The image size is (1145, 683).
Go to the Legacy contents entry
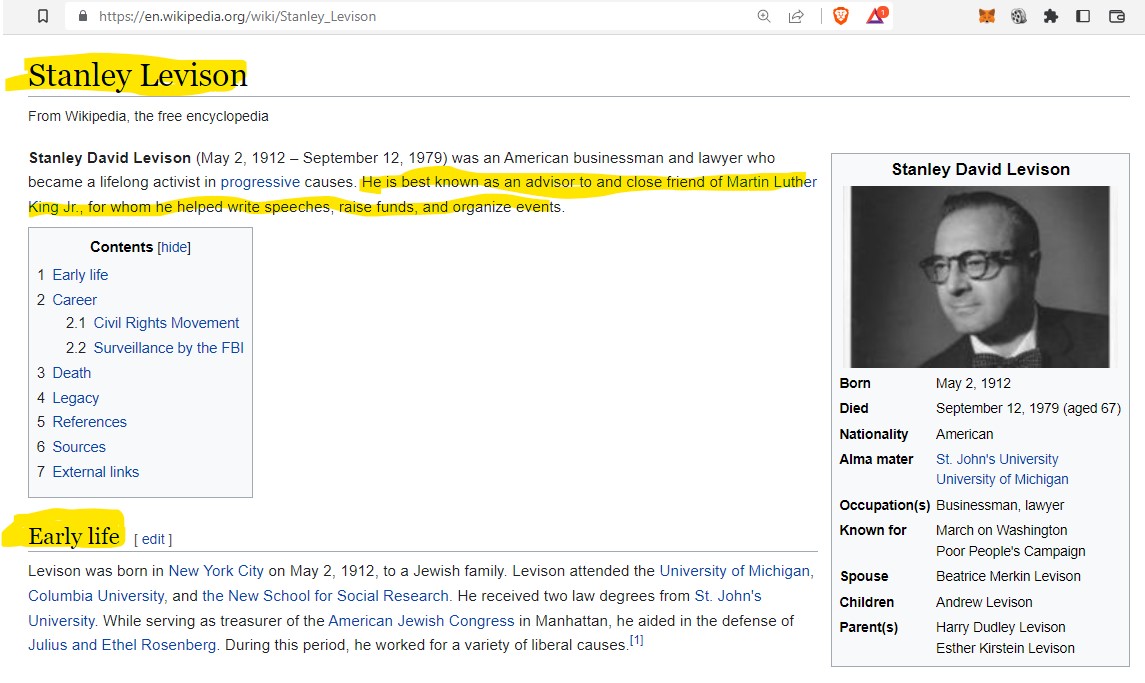[75, 397]
